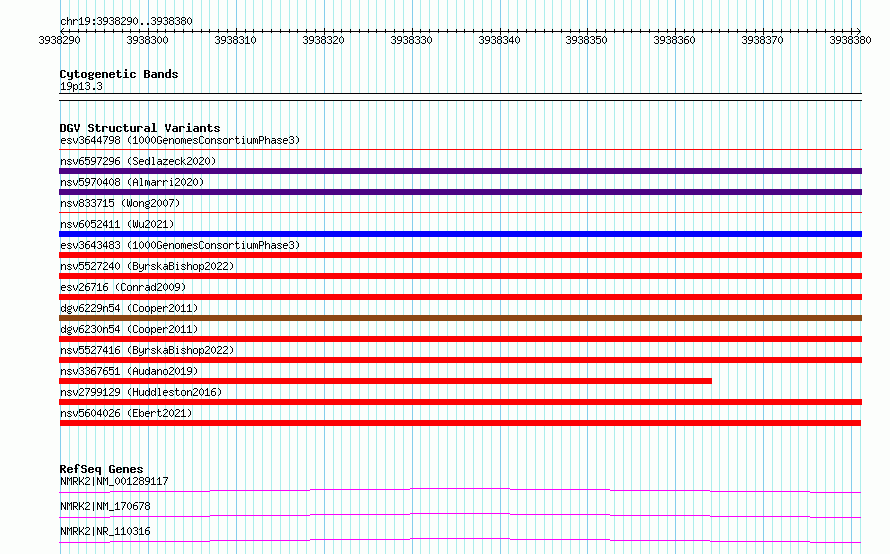Open the dgv6229n54 (Cooper2011) label
This screenshot has height=554, width=890.
tap(129, 308)
